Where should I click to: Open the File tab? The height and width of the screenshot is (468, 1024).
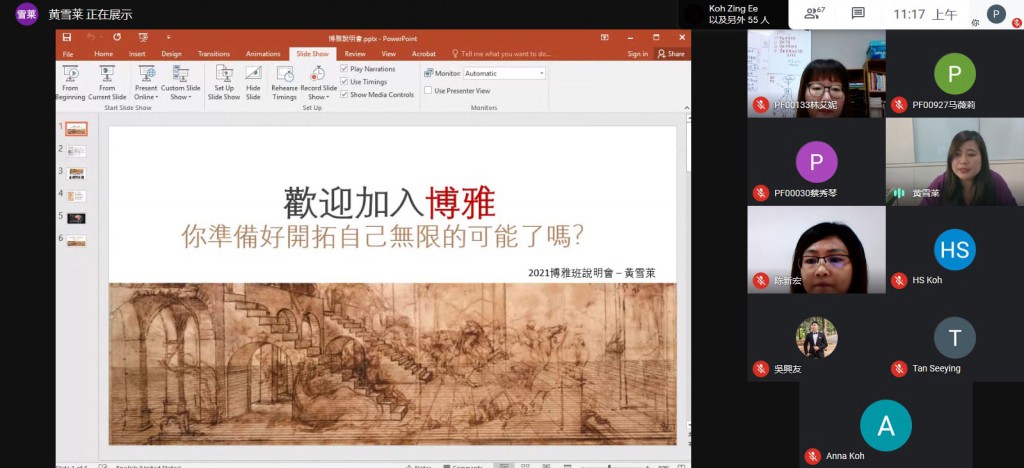pyautogui.click(x=68, y=54)
